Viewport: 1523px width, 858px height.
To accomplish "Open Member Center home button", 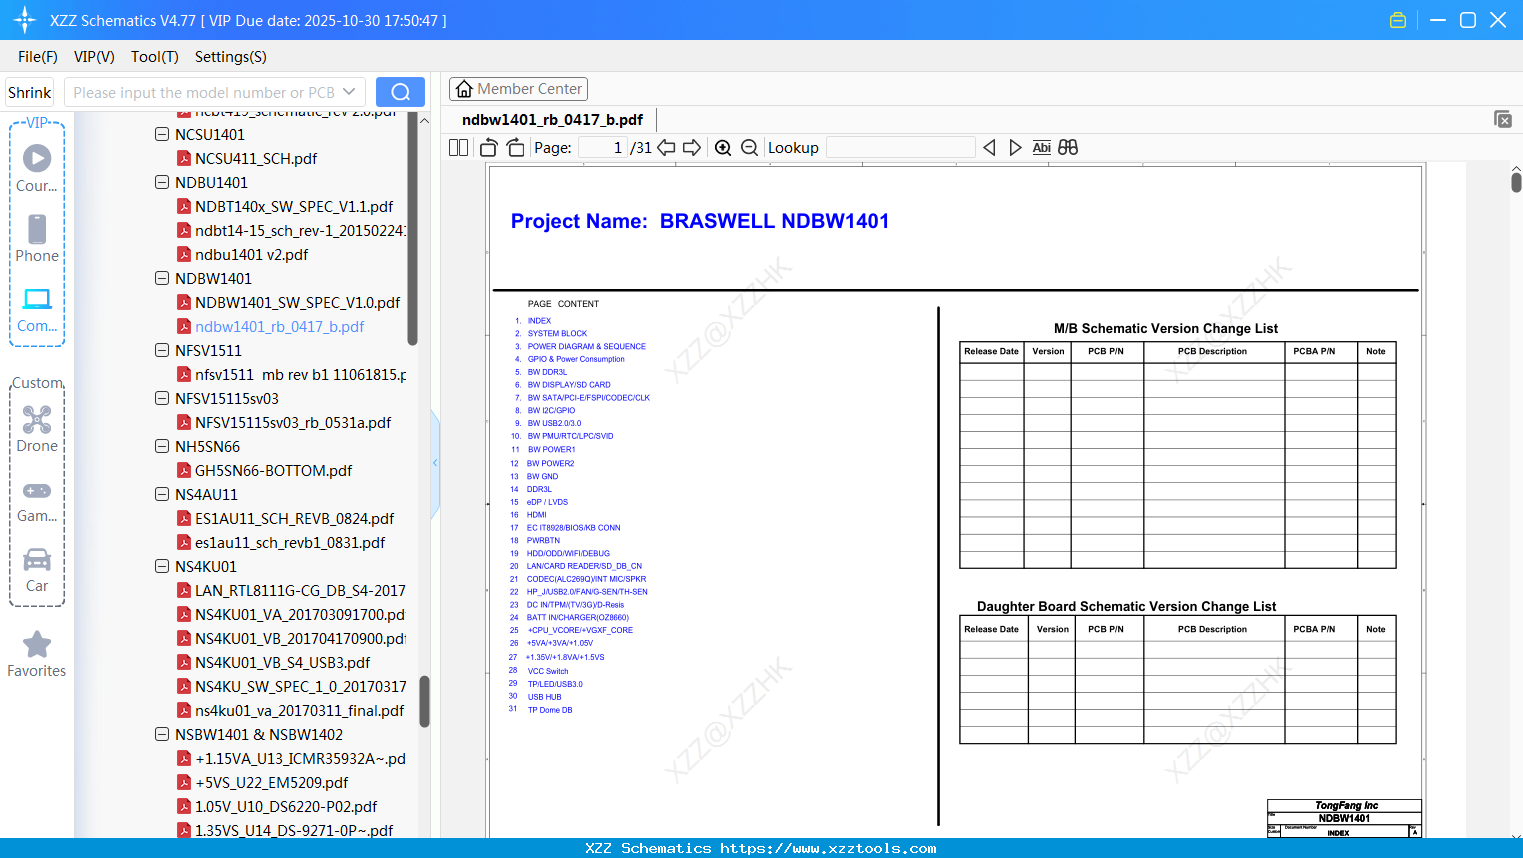I will (518, 89).
